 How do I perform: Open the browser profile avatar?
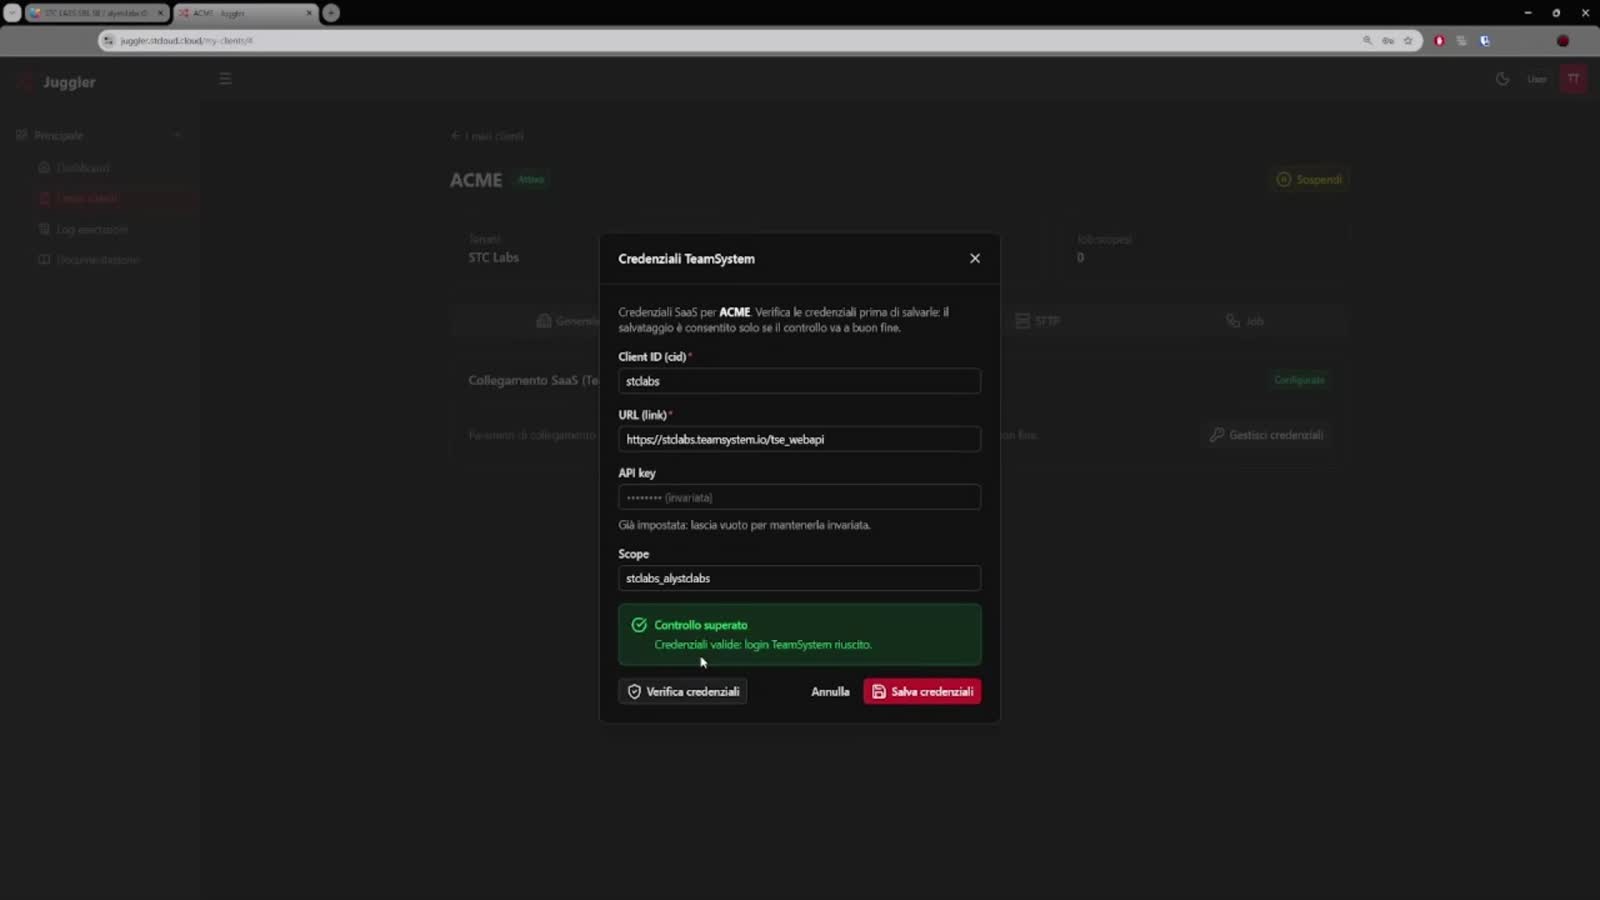[1562, 41]
